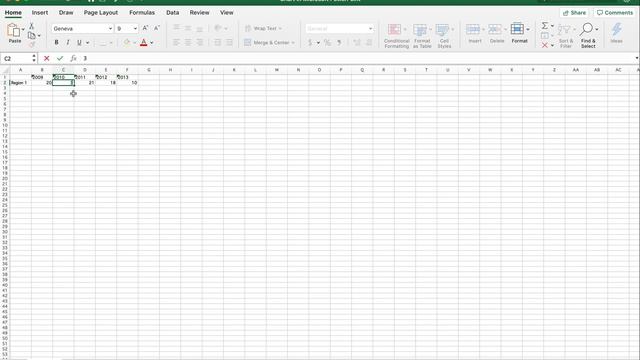The width and height of the screenshot is (640, 360).
Task: Click the Share button
Action: 574,13
